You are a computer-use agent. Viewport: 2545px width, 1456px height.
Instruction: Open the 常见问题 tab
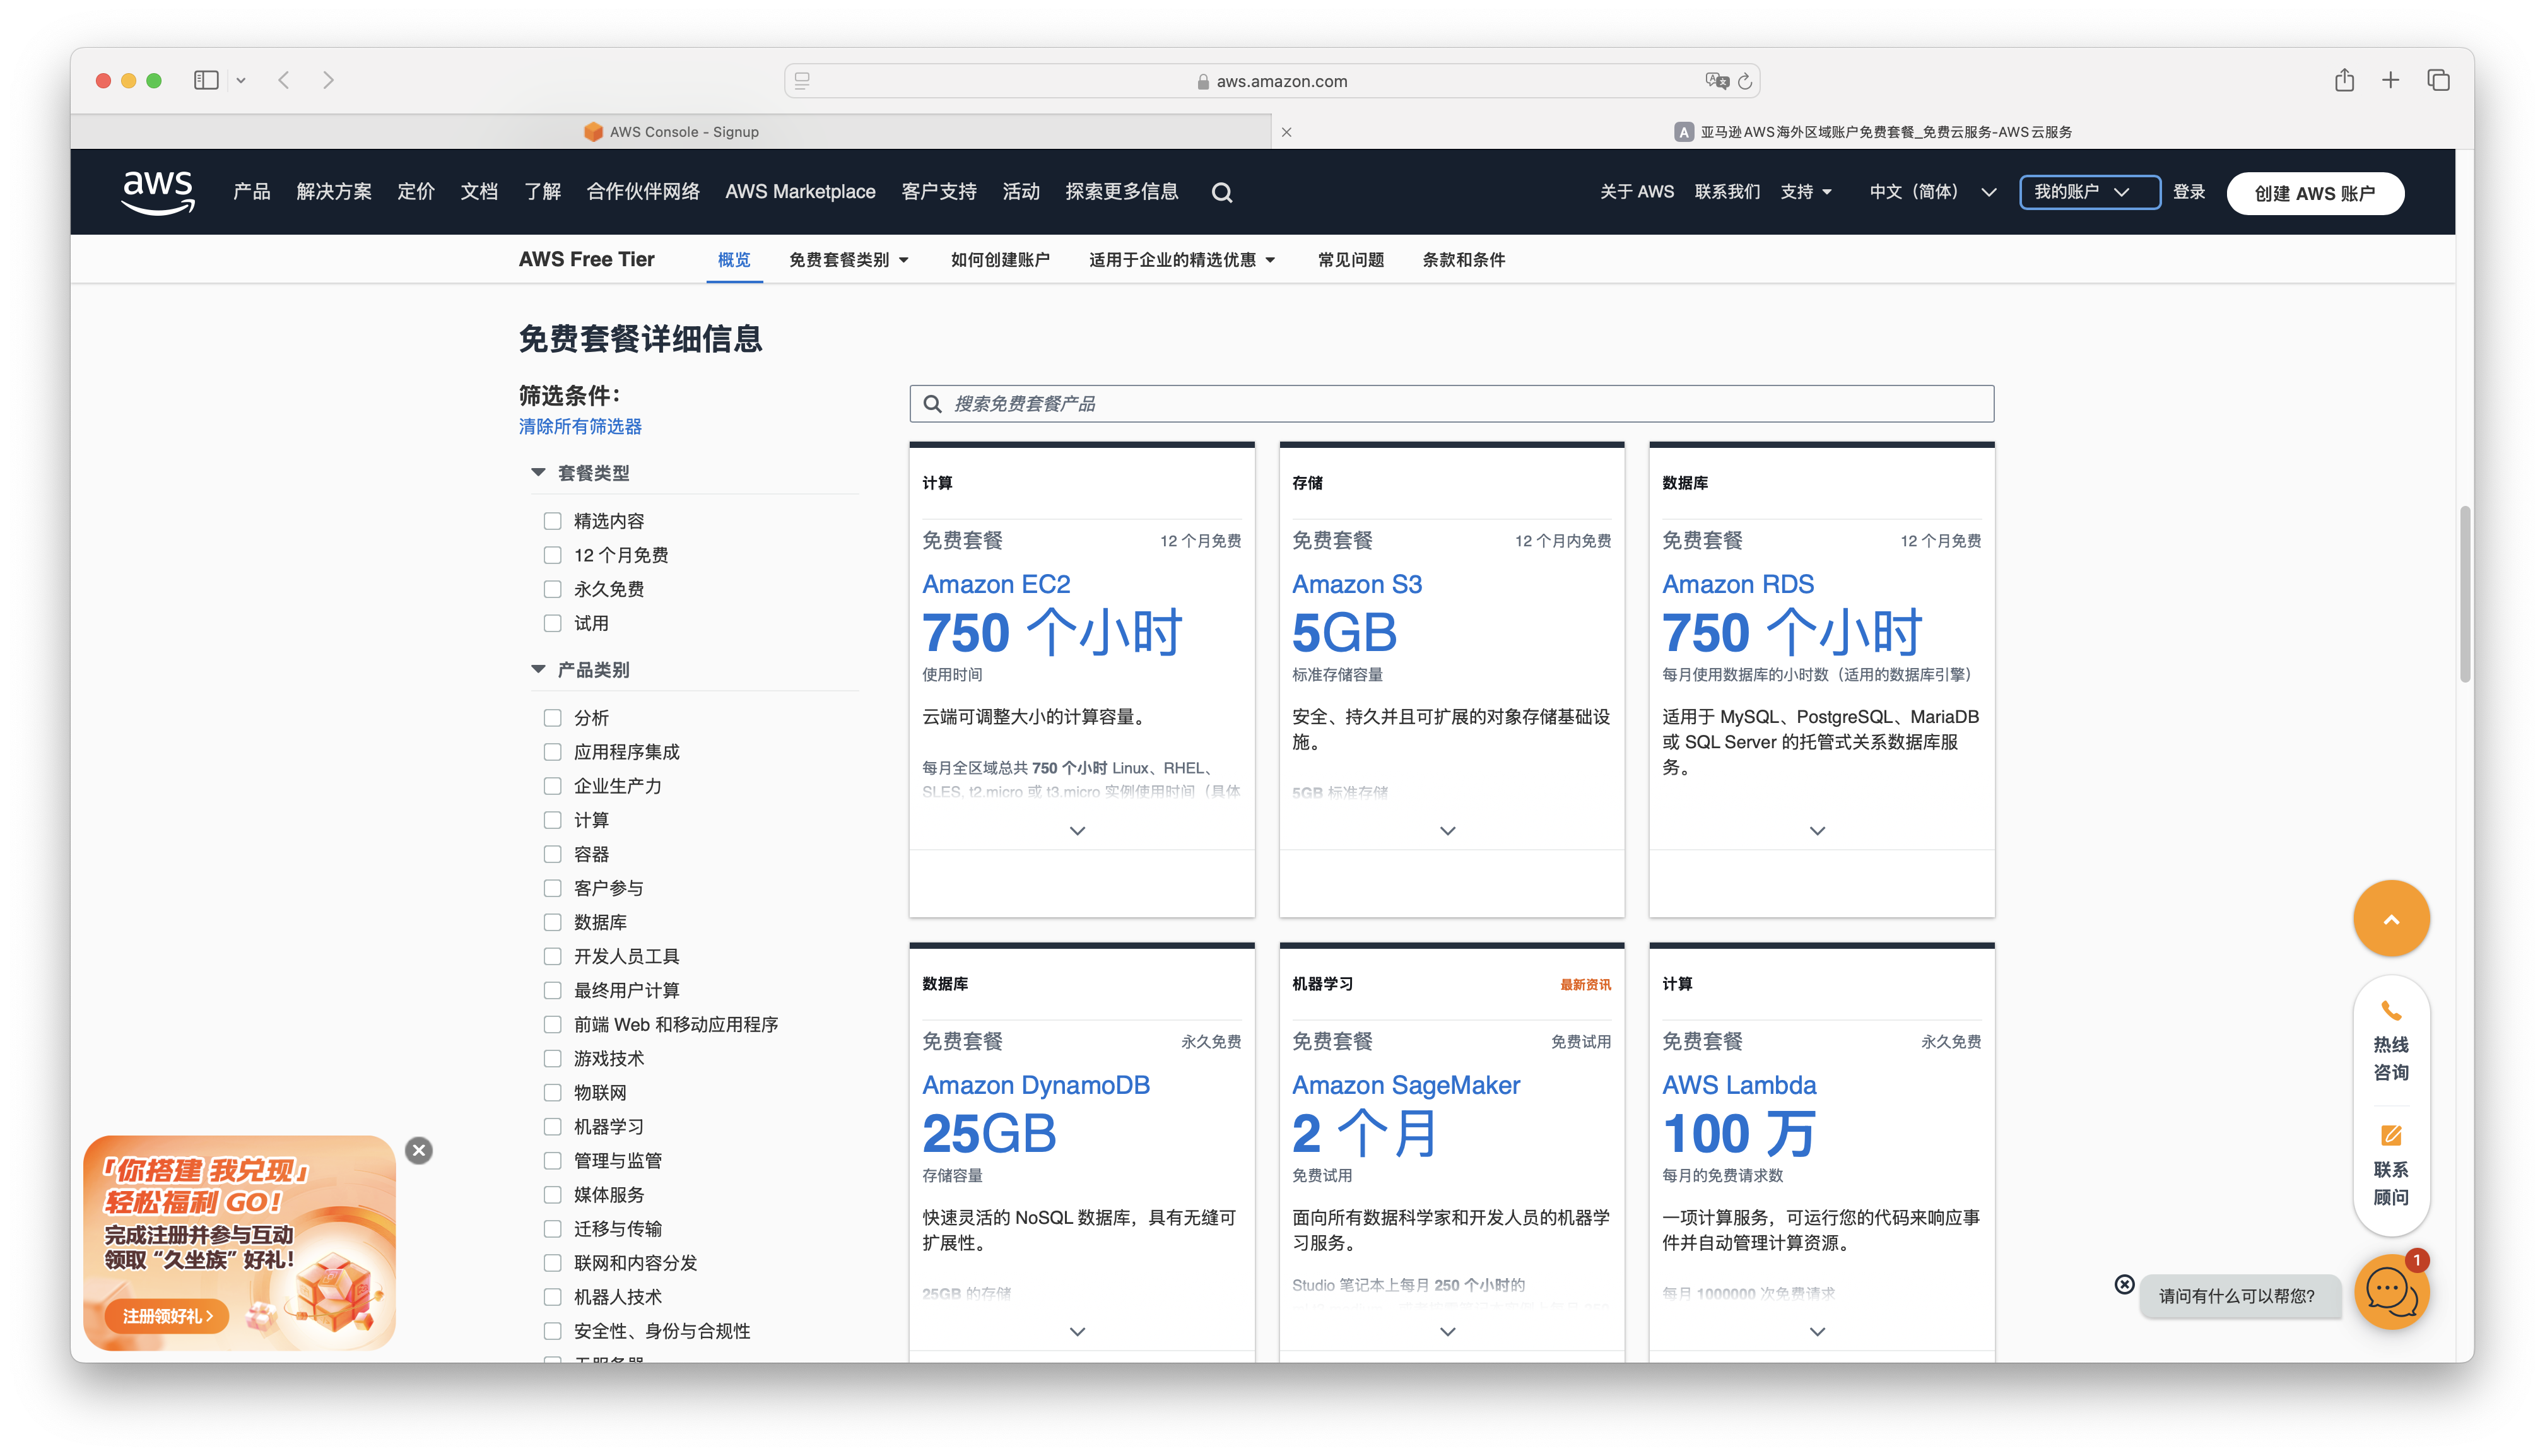coord(1350,260)
